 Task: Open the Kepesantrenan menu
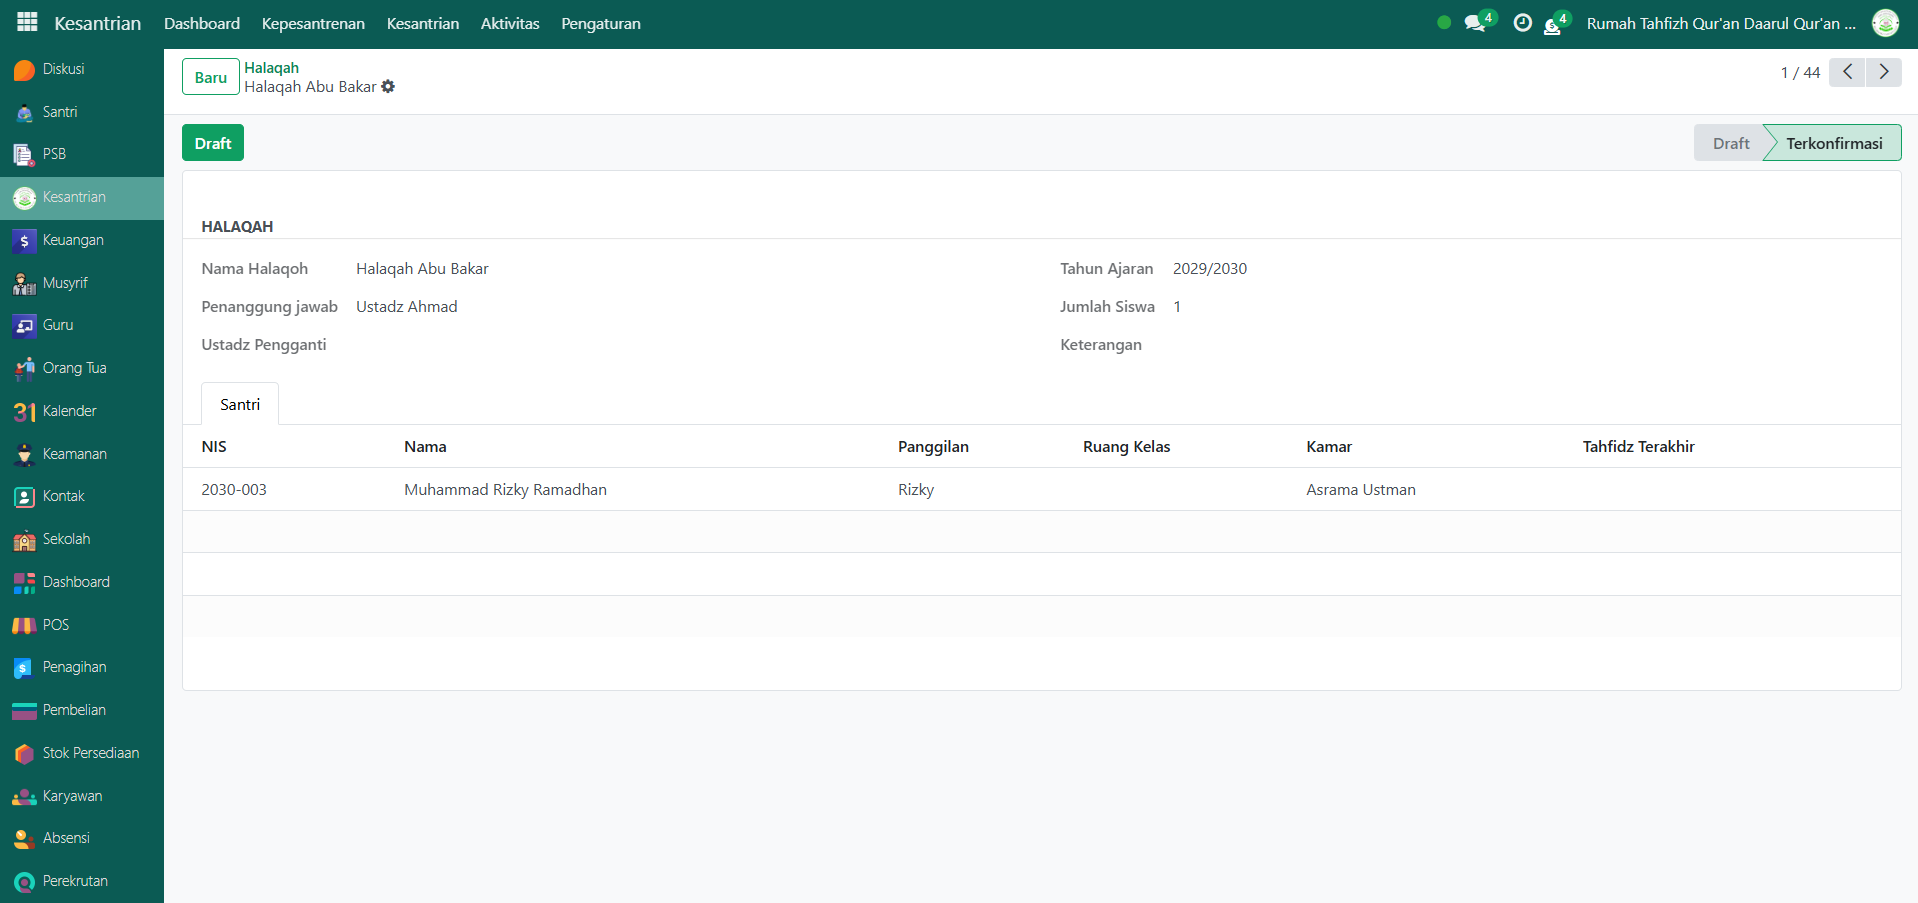313,23
